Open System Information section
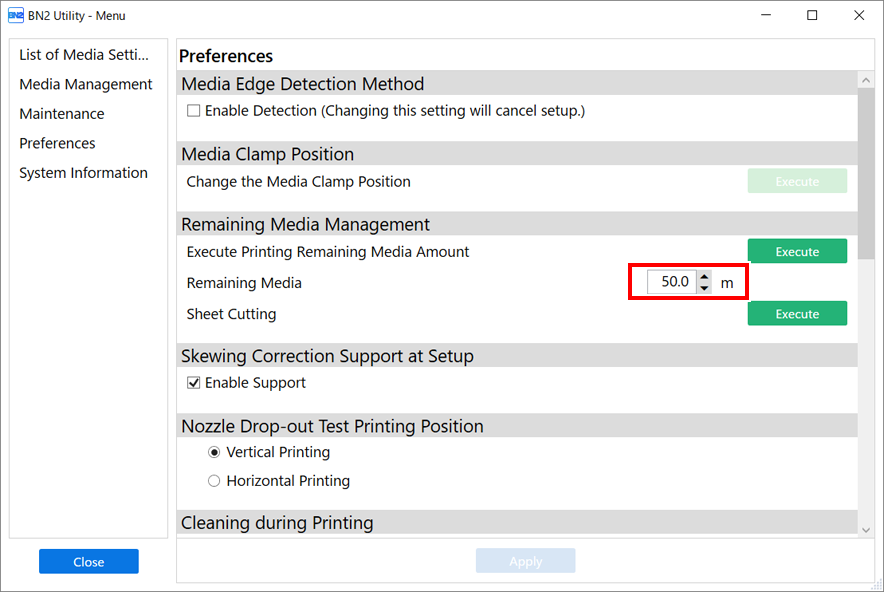The height and width of the screenshot is (592, 884). coord(83,173)
